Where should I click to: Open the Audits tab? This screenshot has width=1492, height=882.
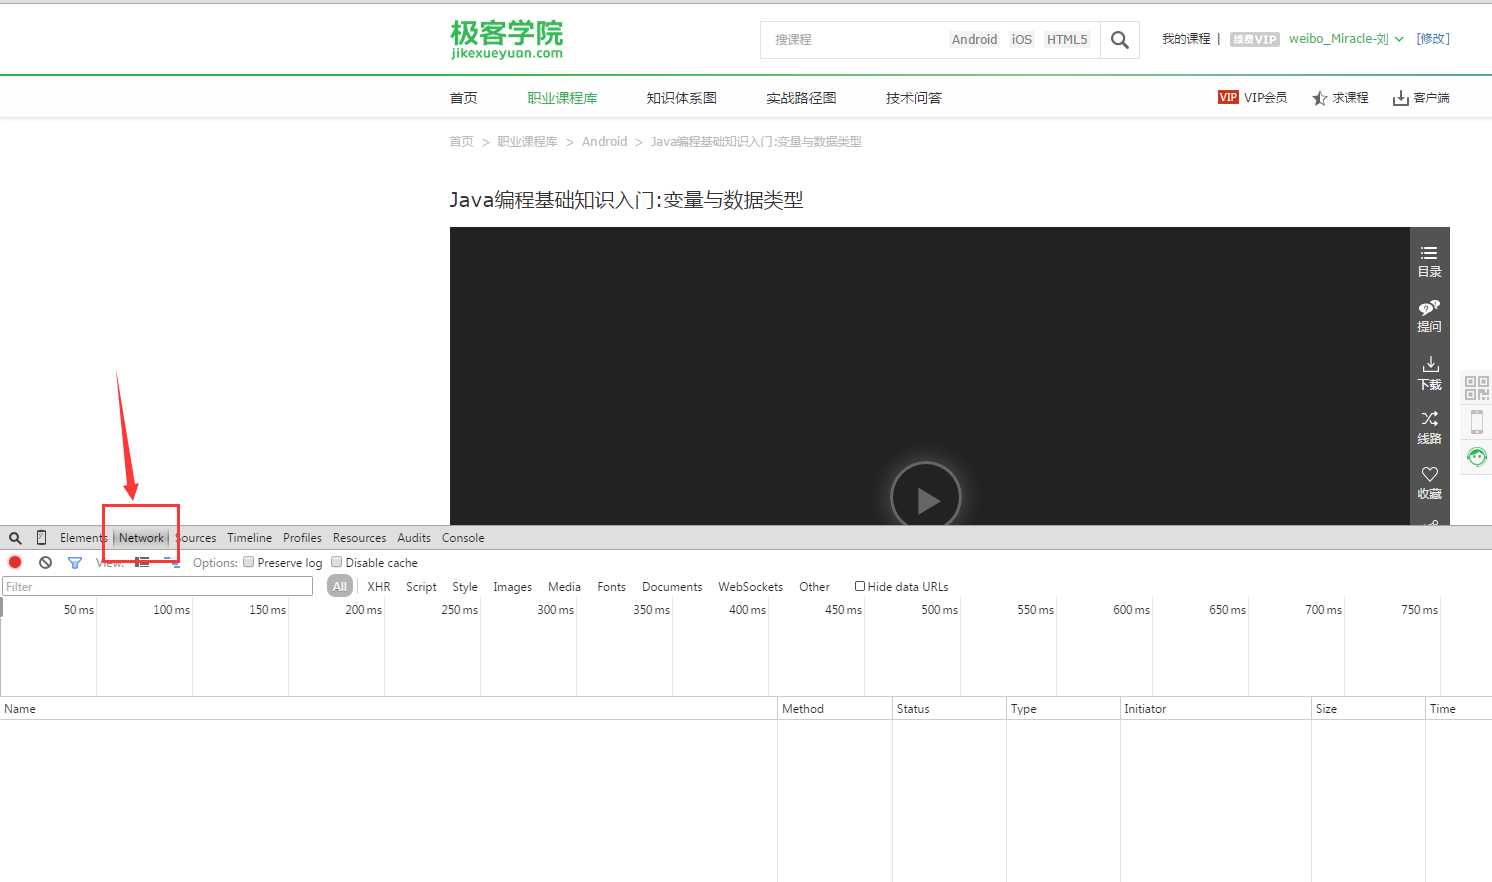(x=414, y=538)
